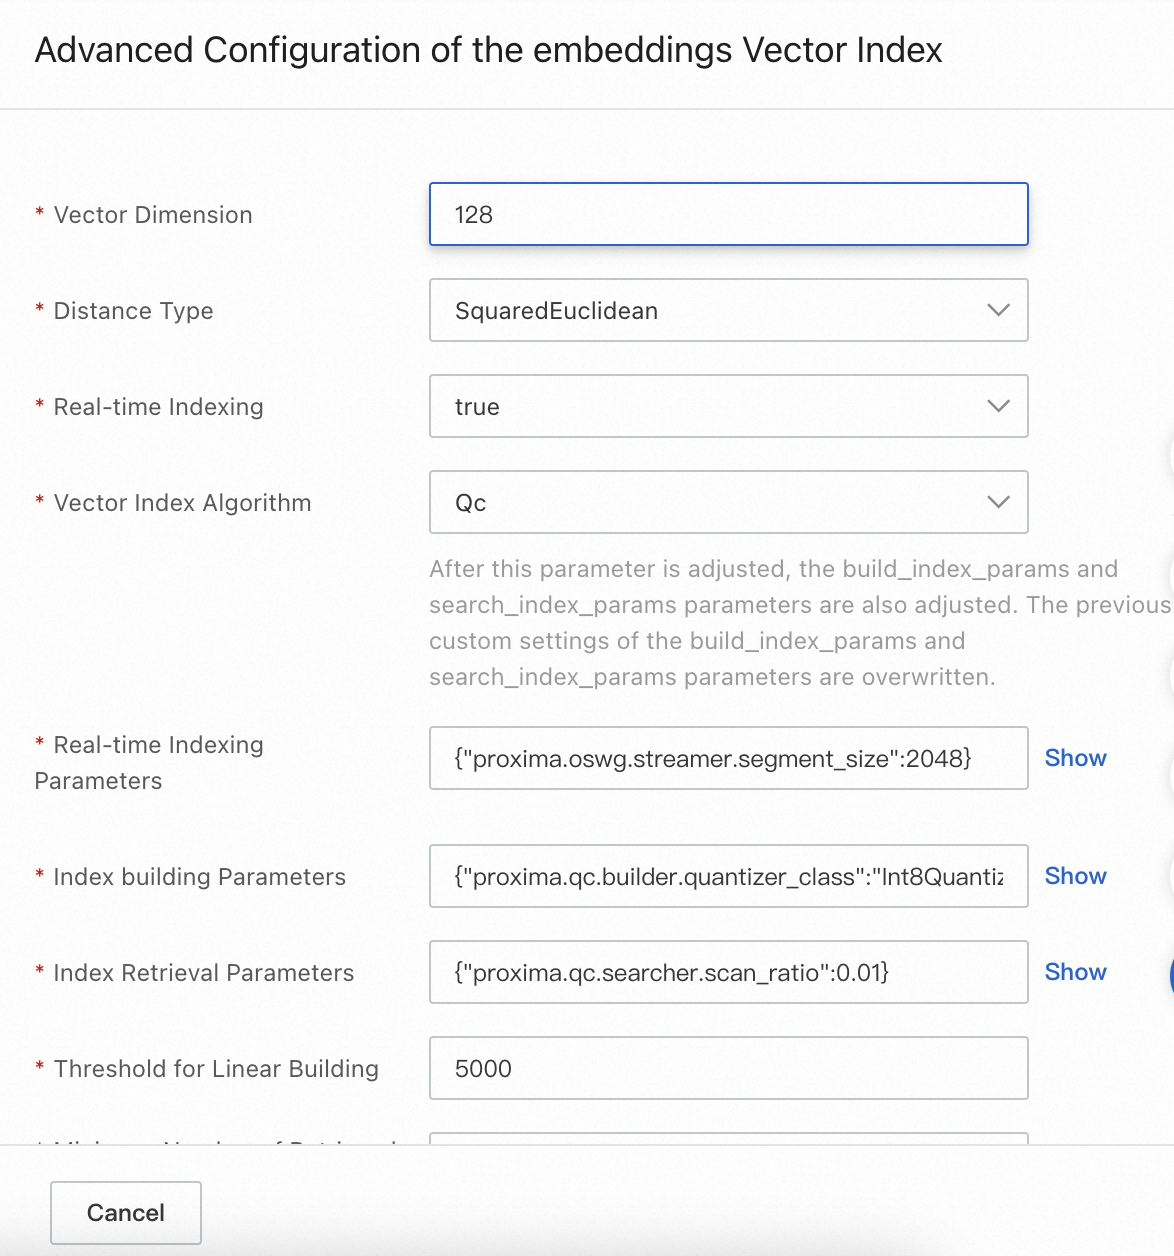Open the Vector Index Algorithm dropdown
The height and width of the screenshot is (1256, 1174).
click(728, 502)
